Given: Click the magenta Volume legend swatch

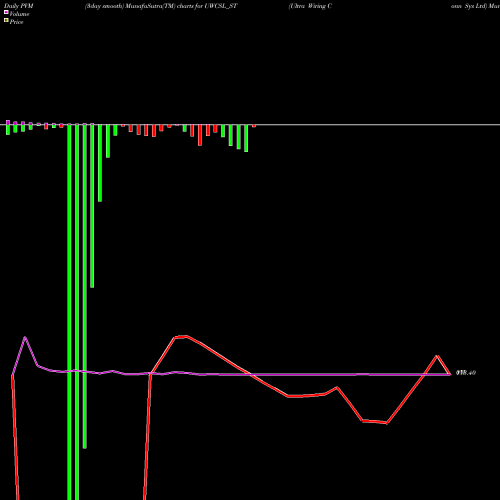Looking at the screenshot, I should 6,13.
